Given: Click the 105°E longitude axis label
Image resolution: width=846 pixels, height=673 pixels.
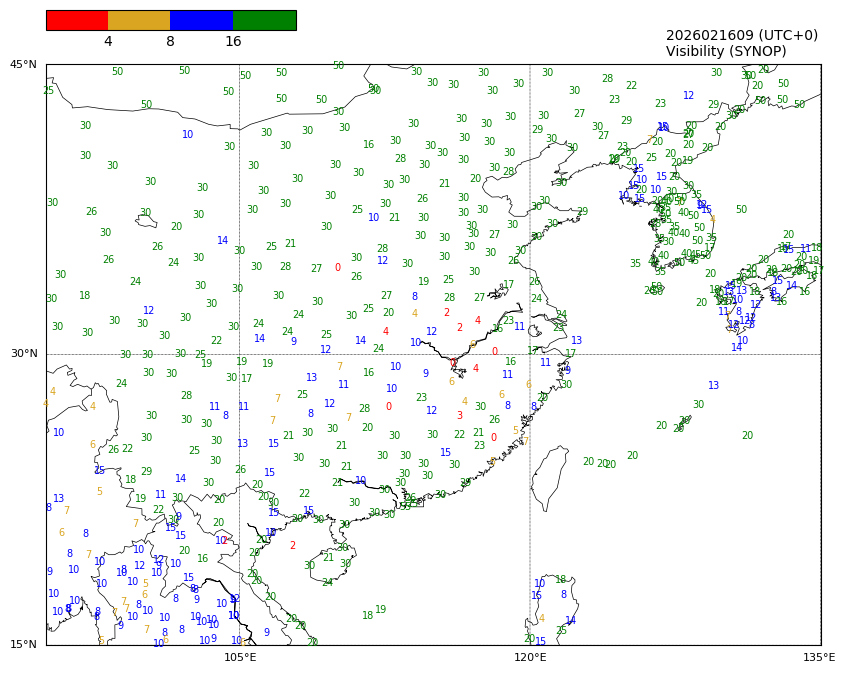Looking at the screenshot, I should click(x=240, y=658).
